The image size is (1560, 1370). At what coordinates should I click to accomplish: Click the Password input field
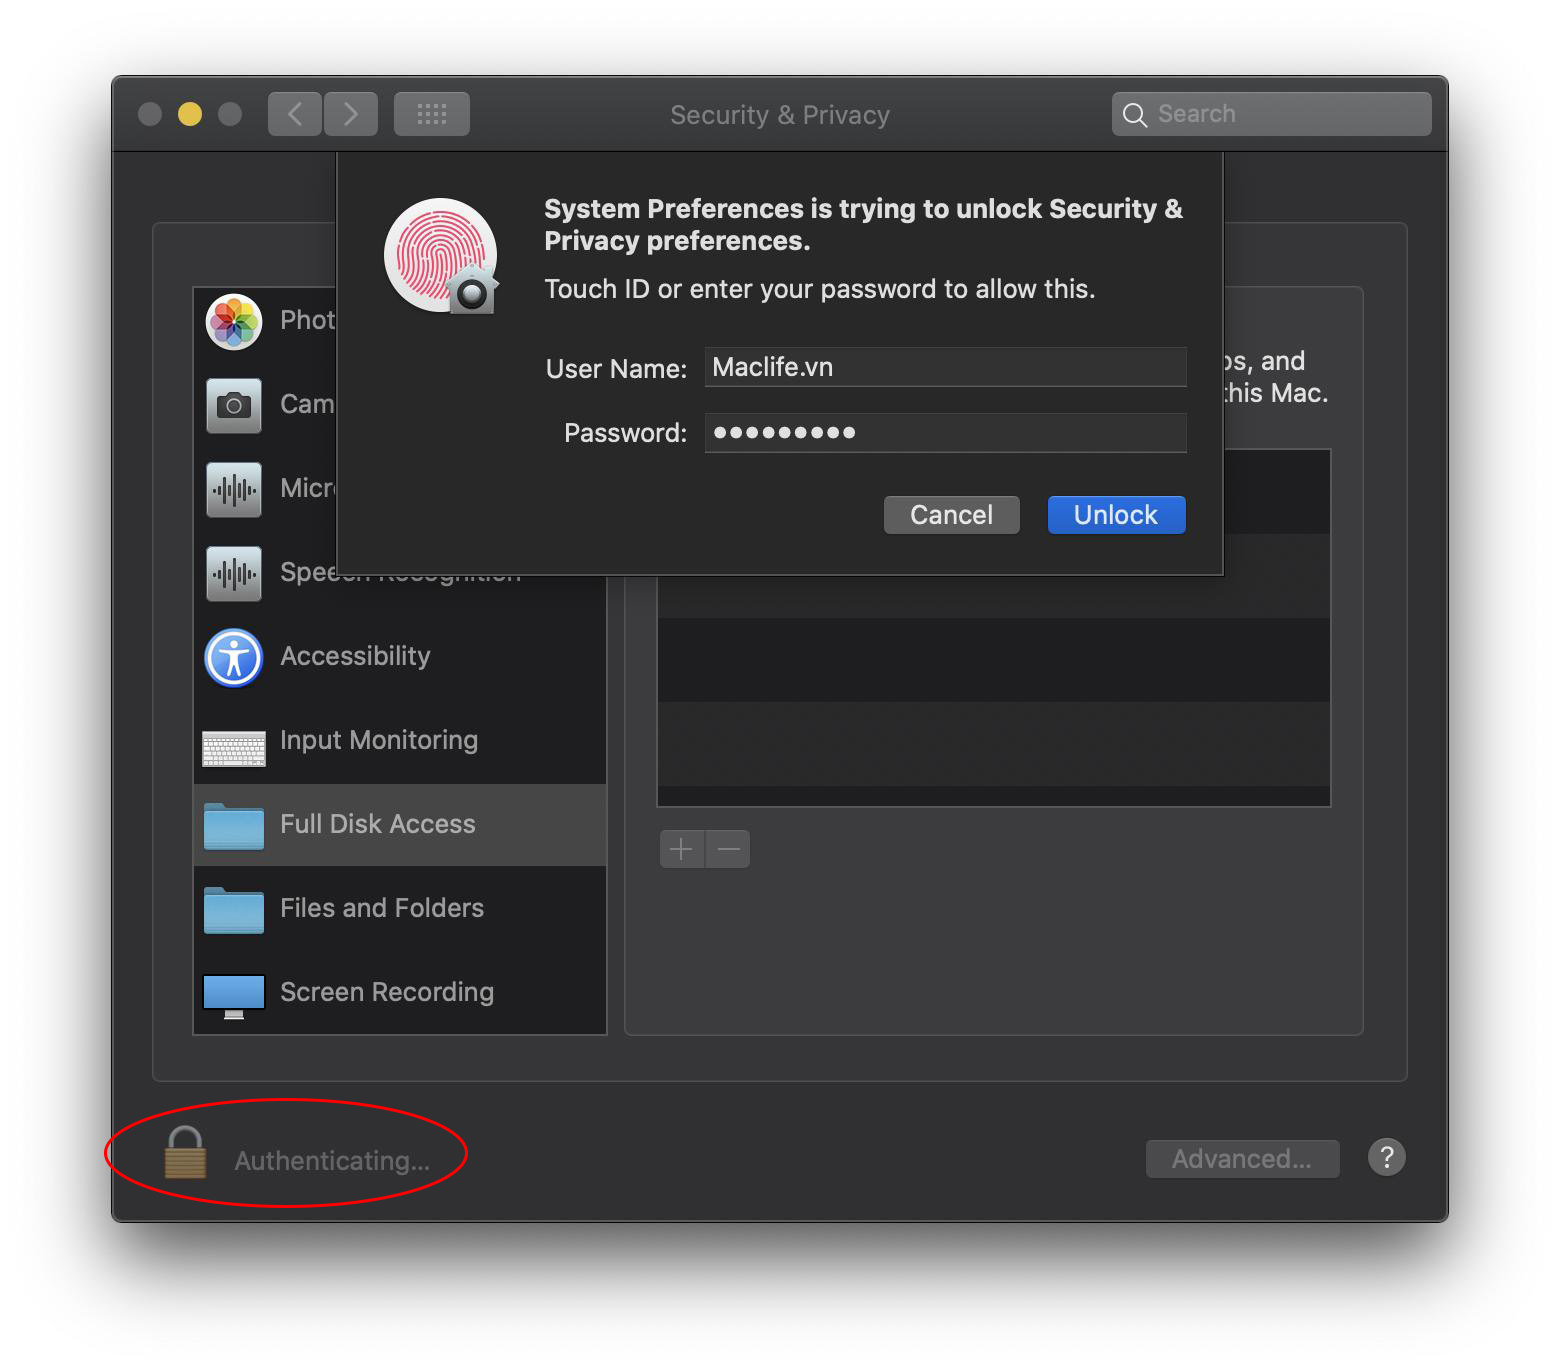[944, 432]
